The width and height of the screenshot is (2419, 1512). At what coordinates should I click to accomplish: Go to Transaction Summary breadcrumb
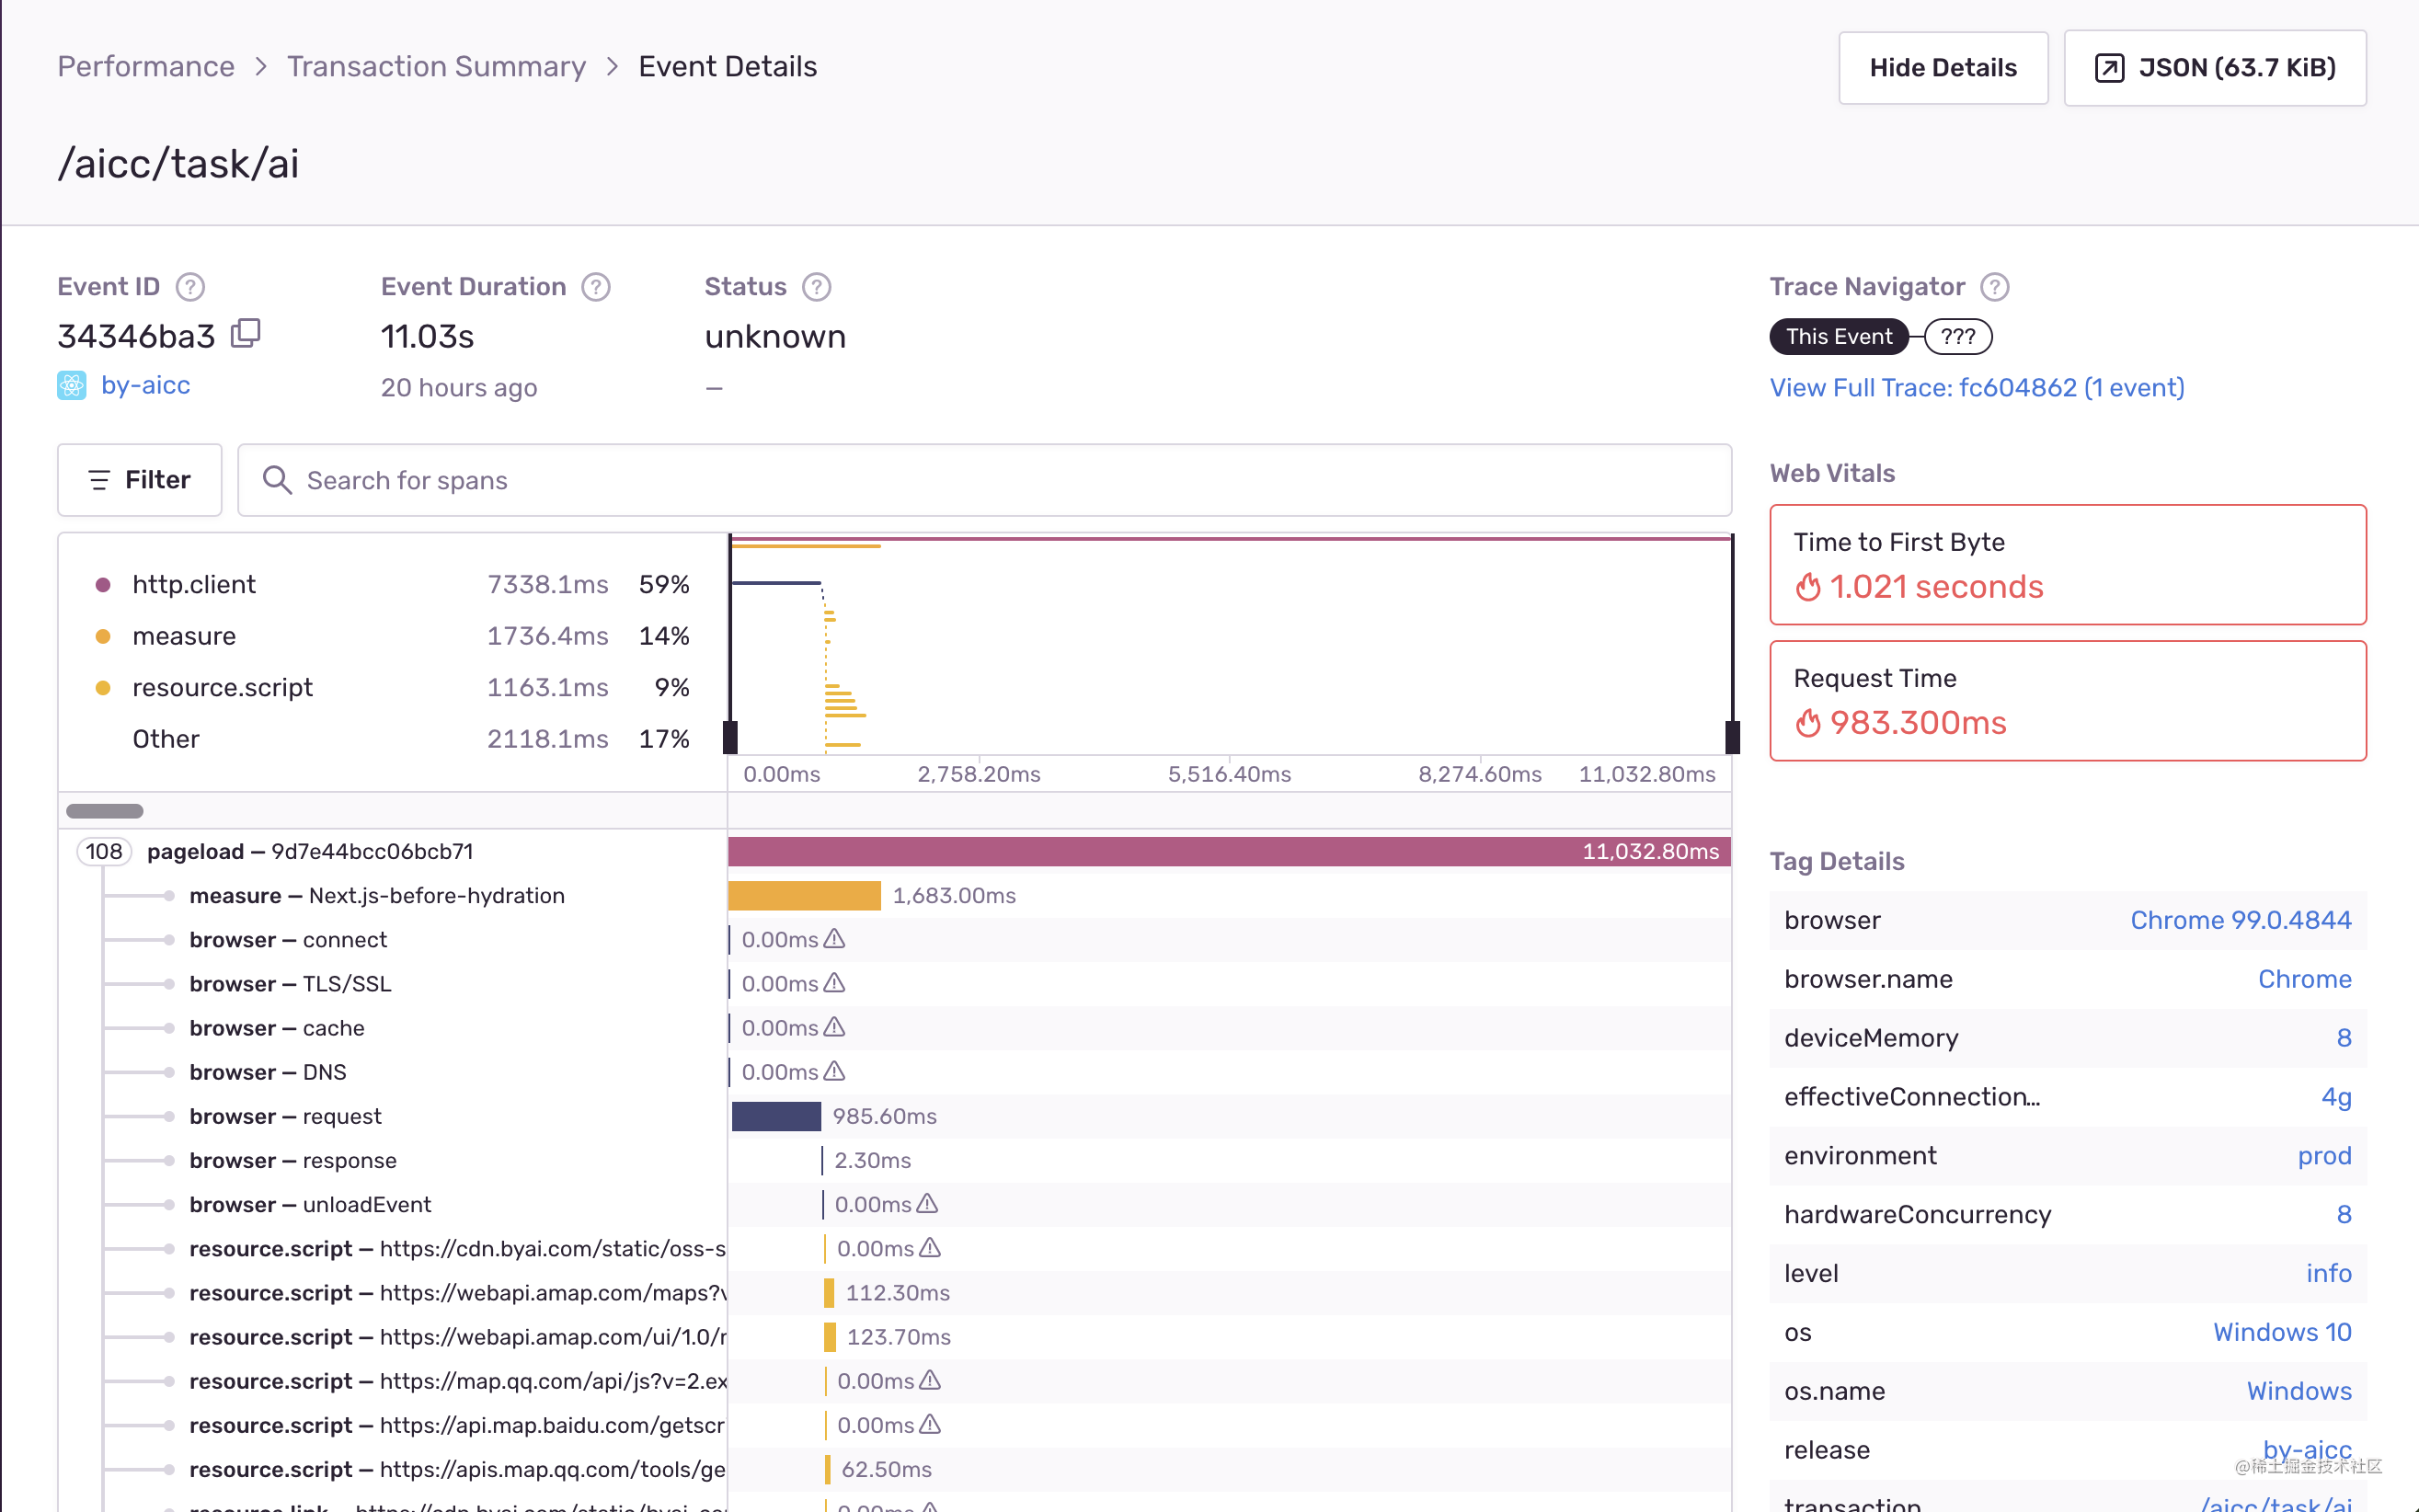(x=436, y=67)
